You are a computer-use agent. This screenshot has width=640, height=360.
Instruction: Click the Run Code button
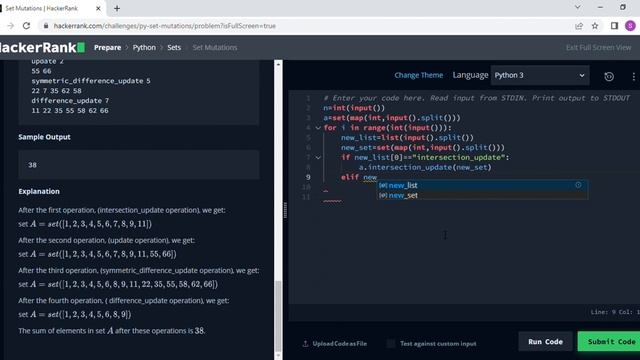tap(545, 342)
